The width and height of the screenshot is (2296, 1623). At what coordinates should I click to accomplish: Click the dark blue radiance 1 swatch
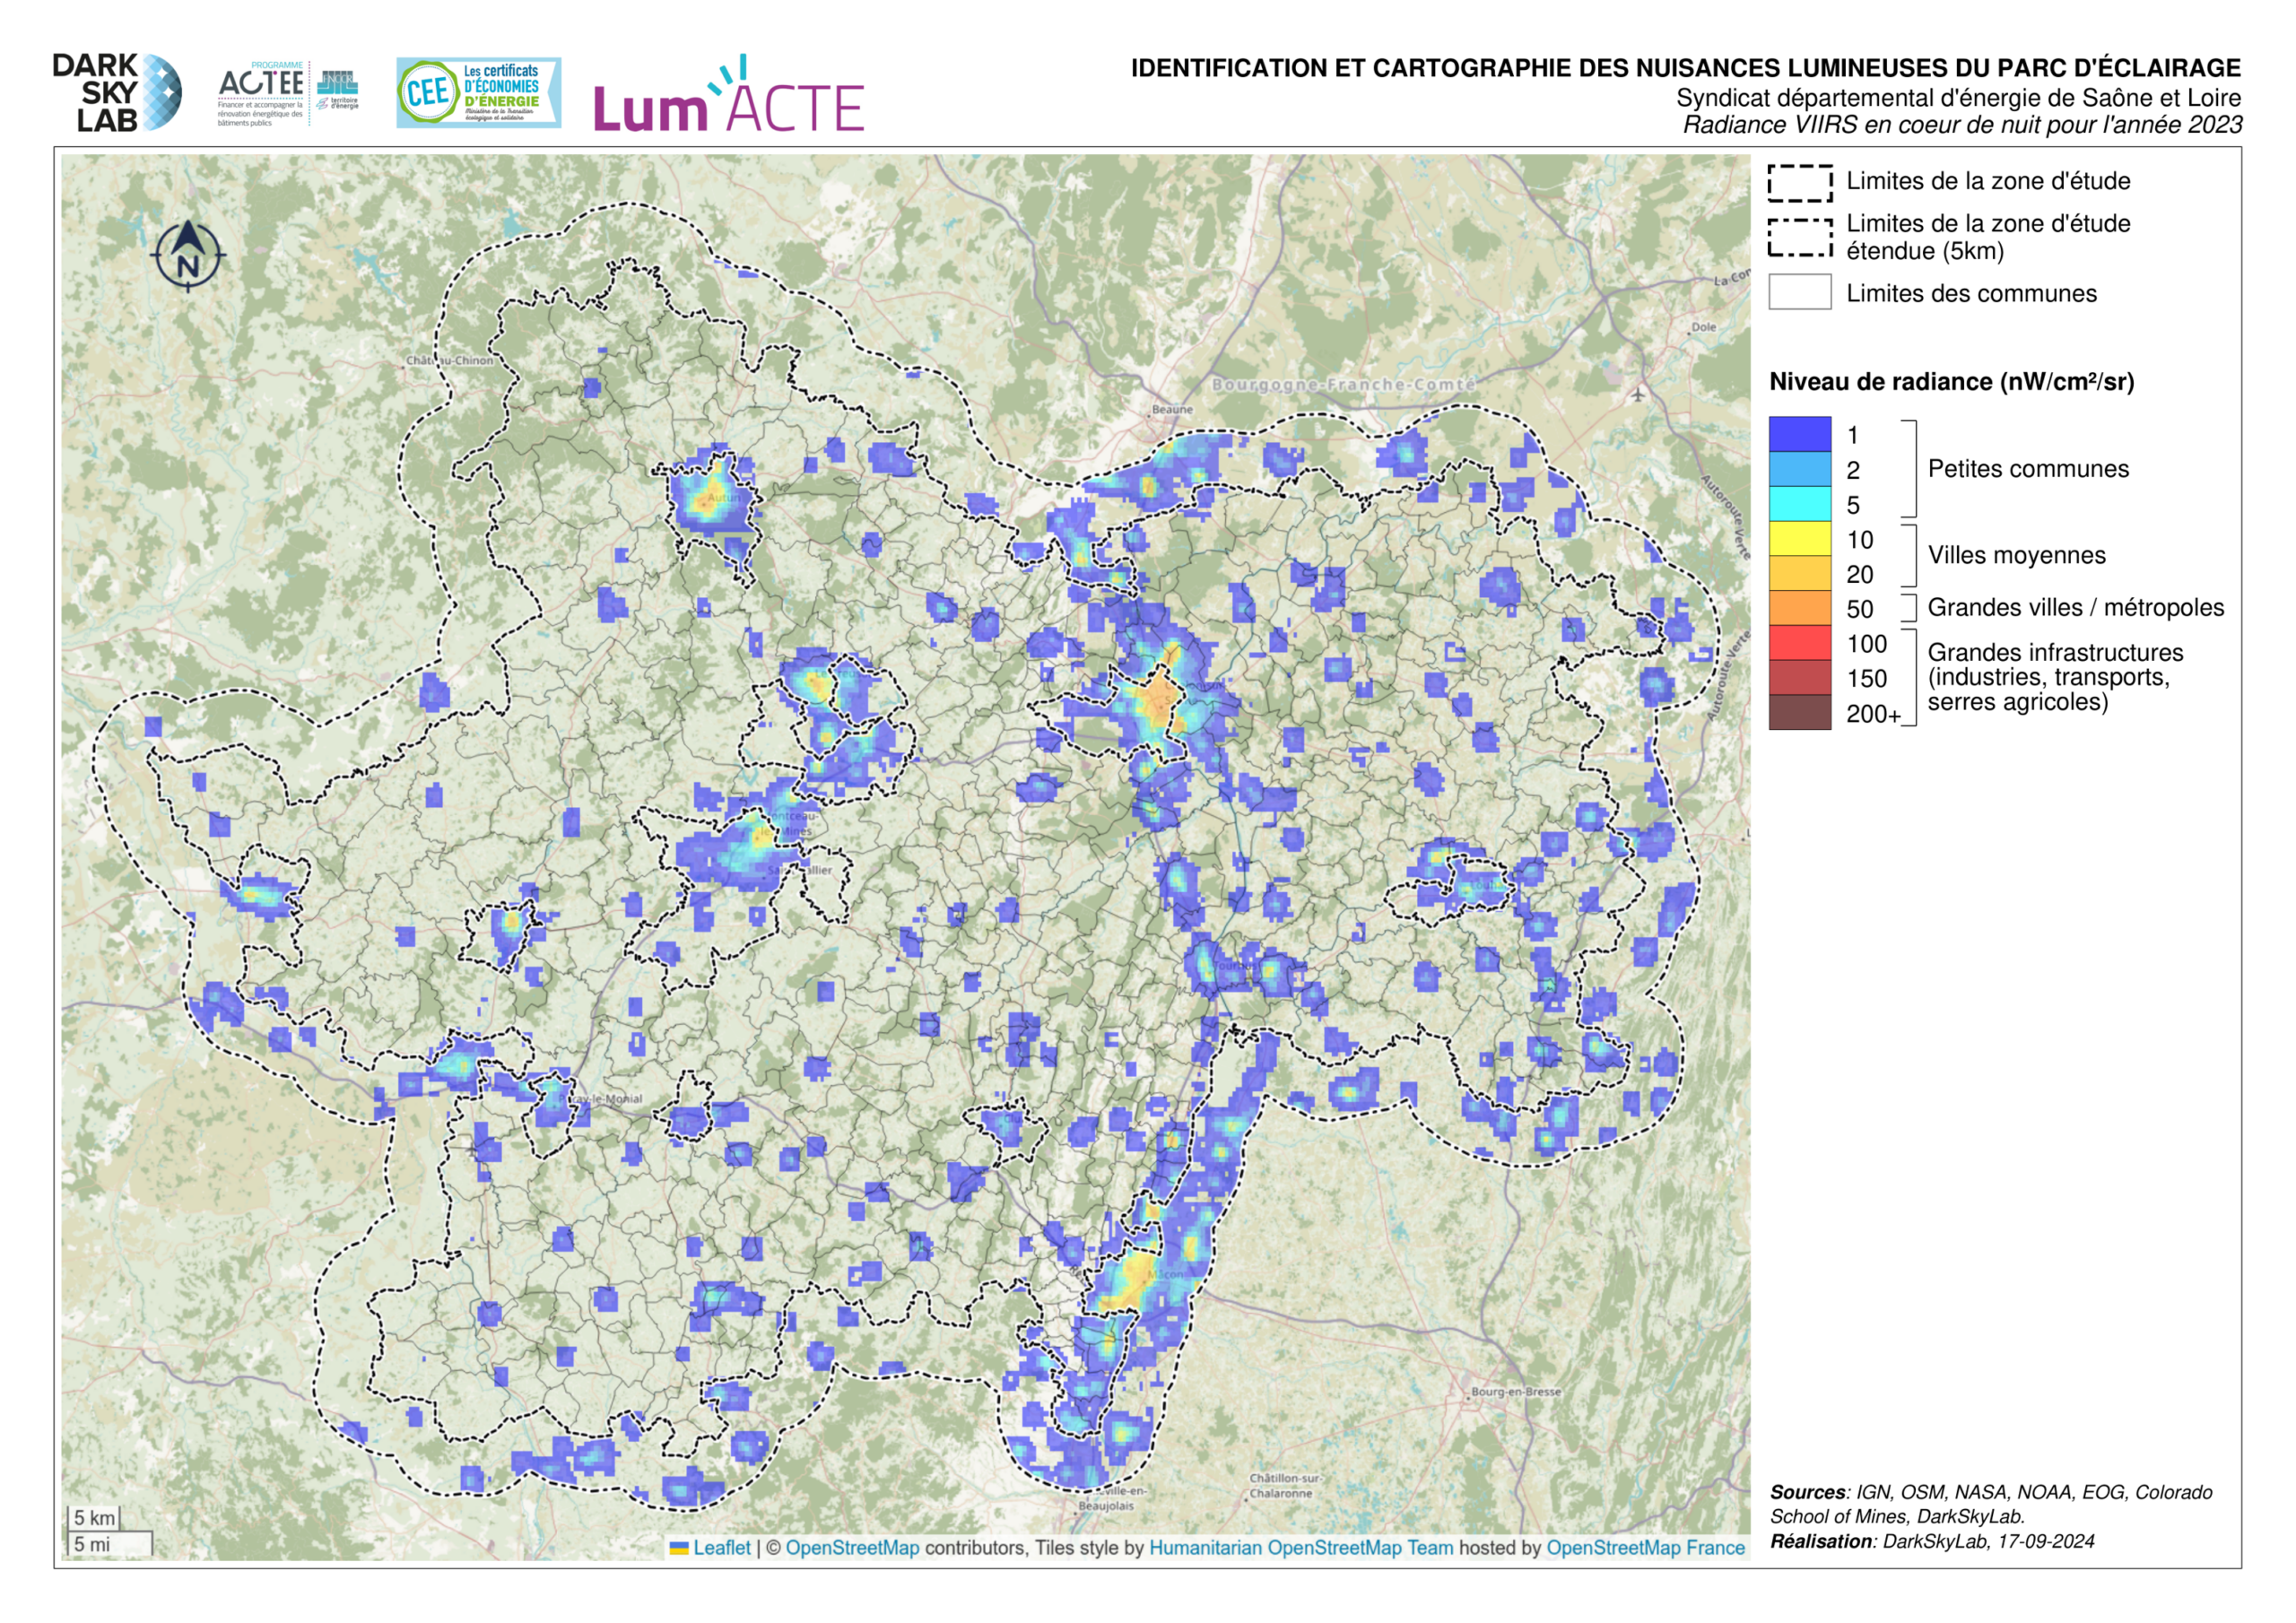pyautogui.click(x=1799, y=434)
